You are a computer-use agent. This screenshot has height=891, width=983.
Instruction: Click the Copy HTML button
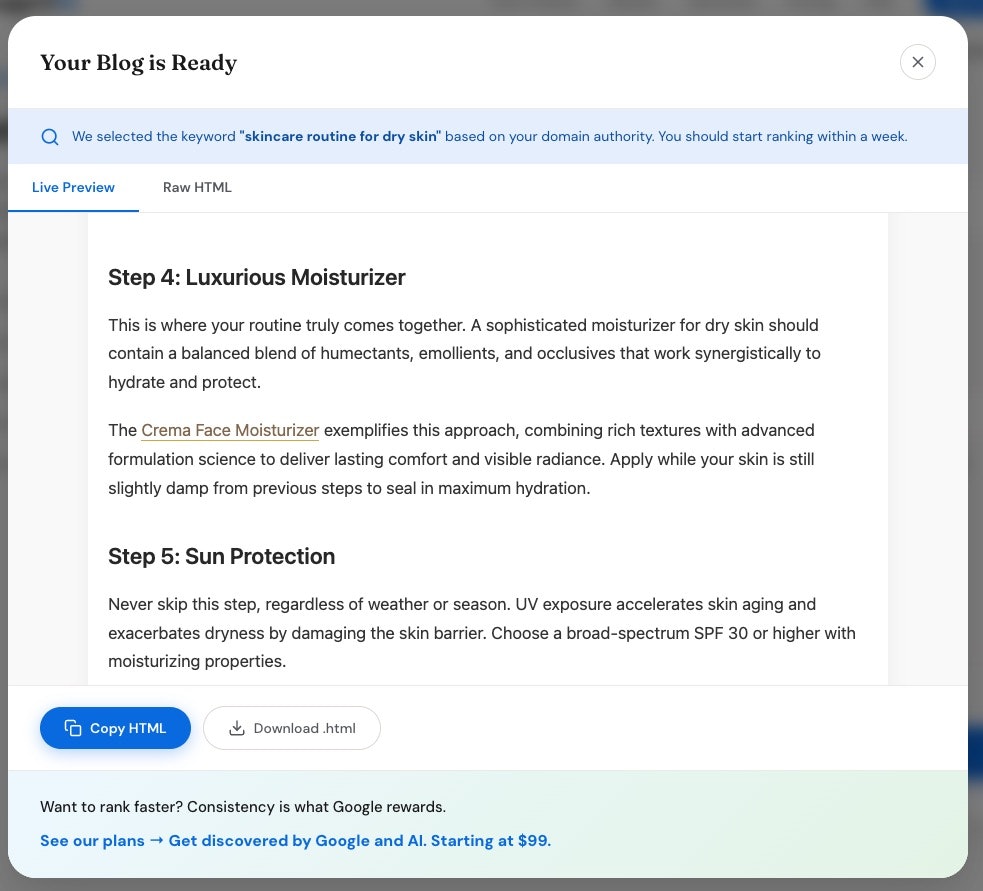(115, 728)
